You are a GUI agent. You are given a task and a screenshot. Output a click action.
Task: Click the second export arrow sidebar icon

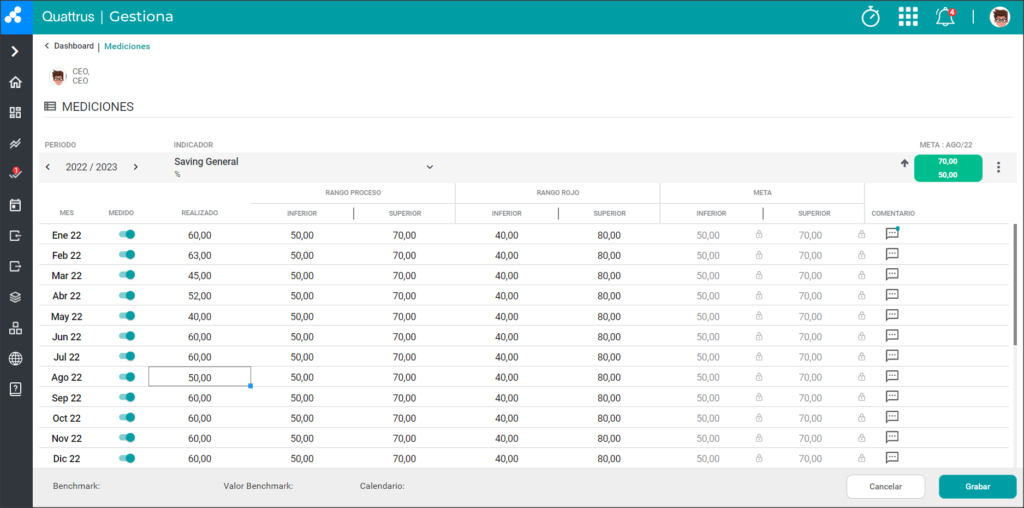(x=16, y=266)
